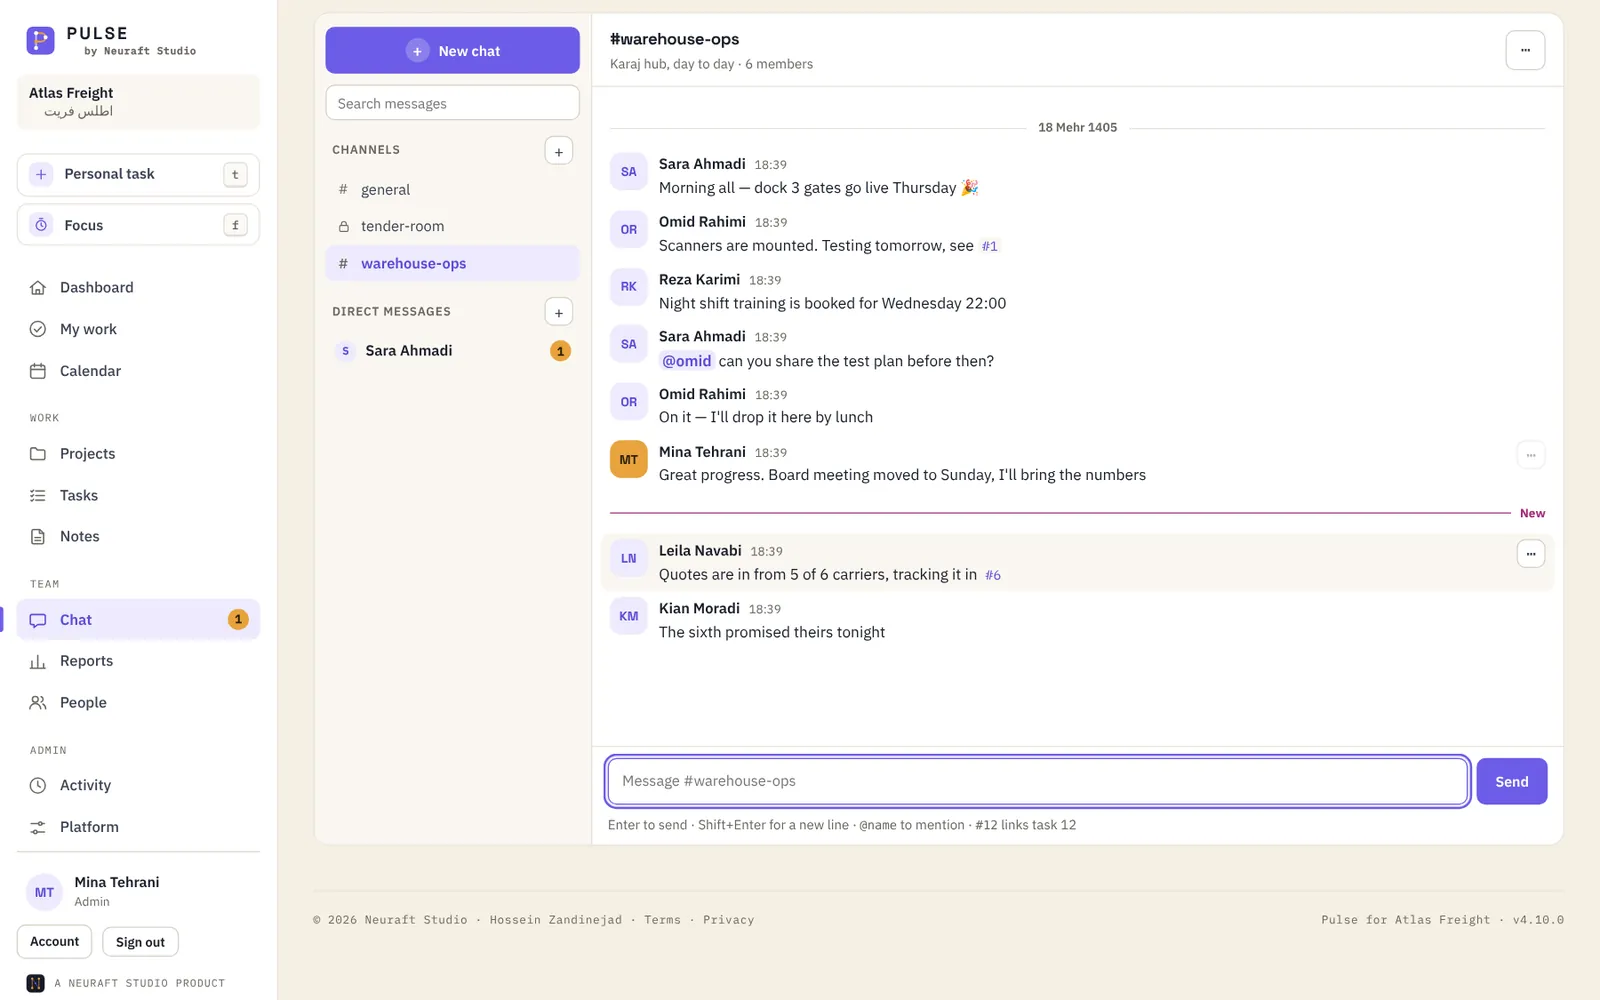
Task: Click the Account button
Action: click(54, 941)
